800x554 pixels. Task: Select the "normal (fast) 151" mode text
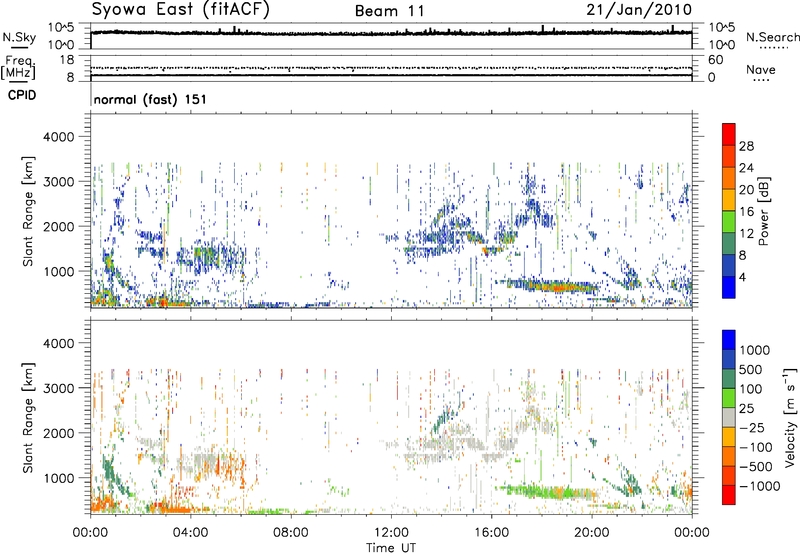(150, 99)
